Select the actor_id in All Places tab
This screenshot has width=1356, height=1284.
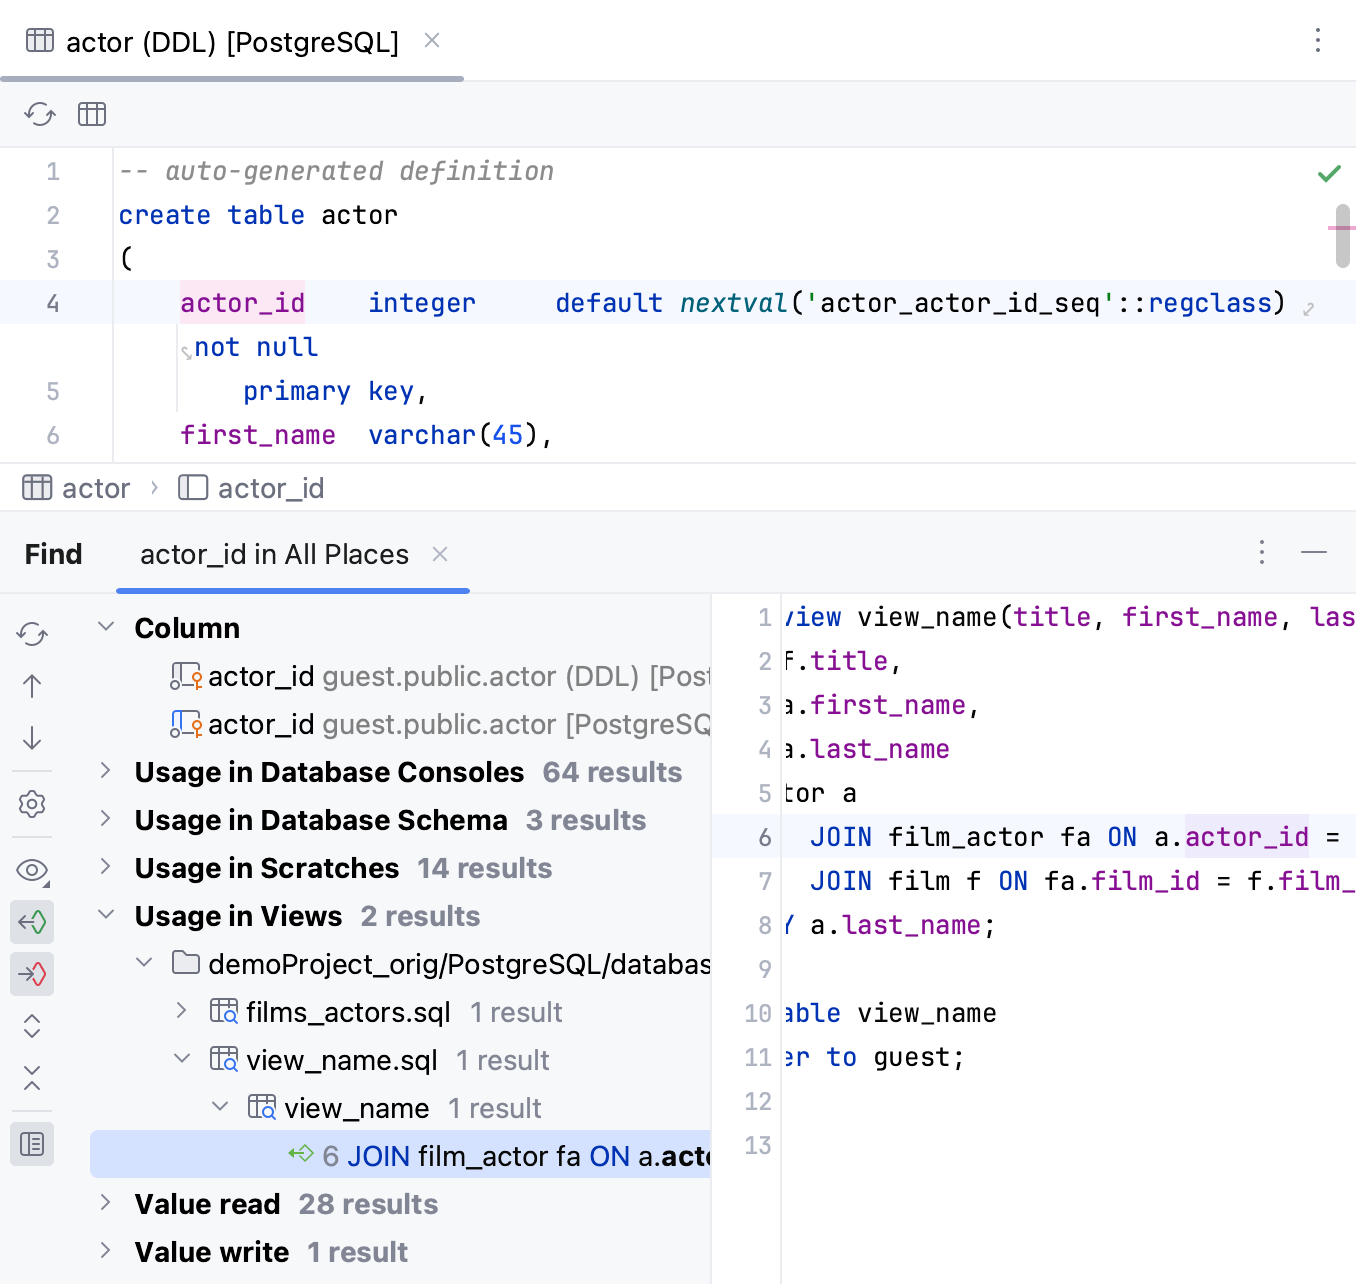coord(273,554)
